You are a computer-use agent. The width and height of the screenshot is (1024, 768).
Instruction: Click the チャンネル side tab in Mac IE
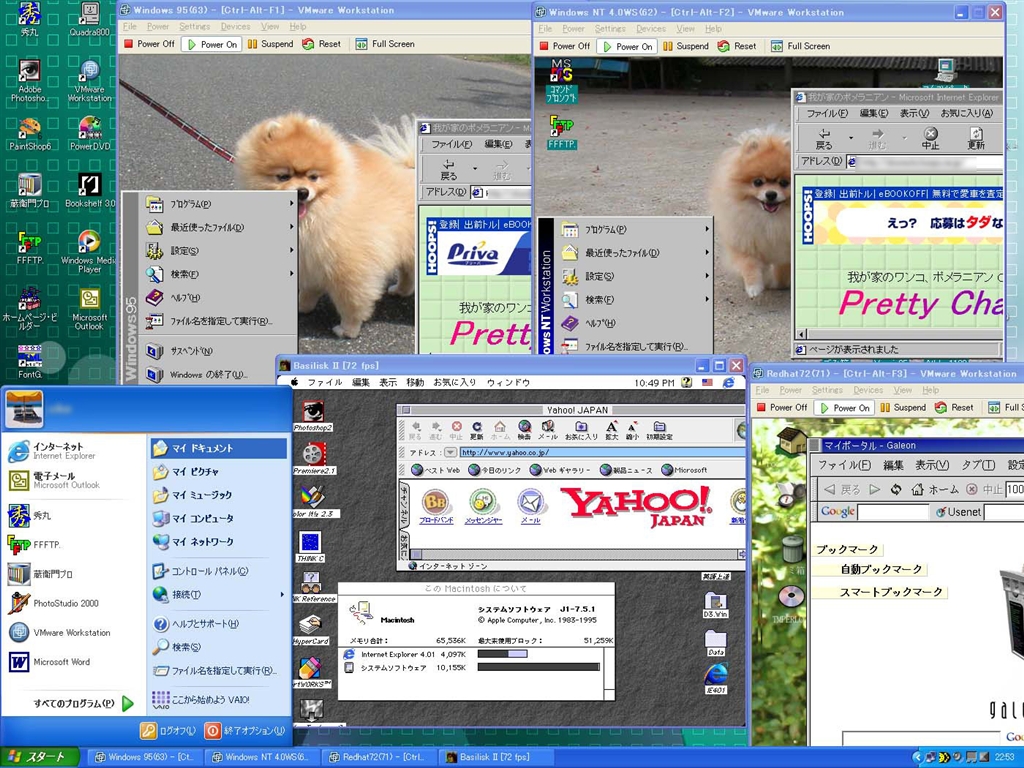403,504
